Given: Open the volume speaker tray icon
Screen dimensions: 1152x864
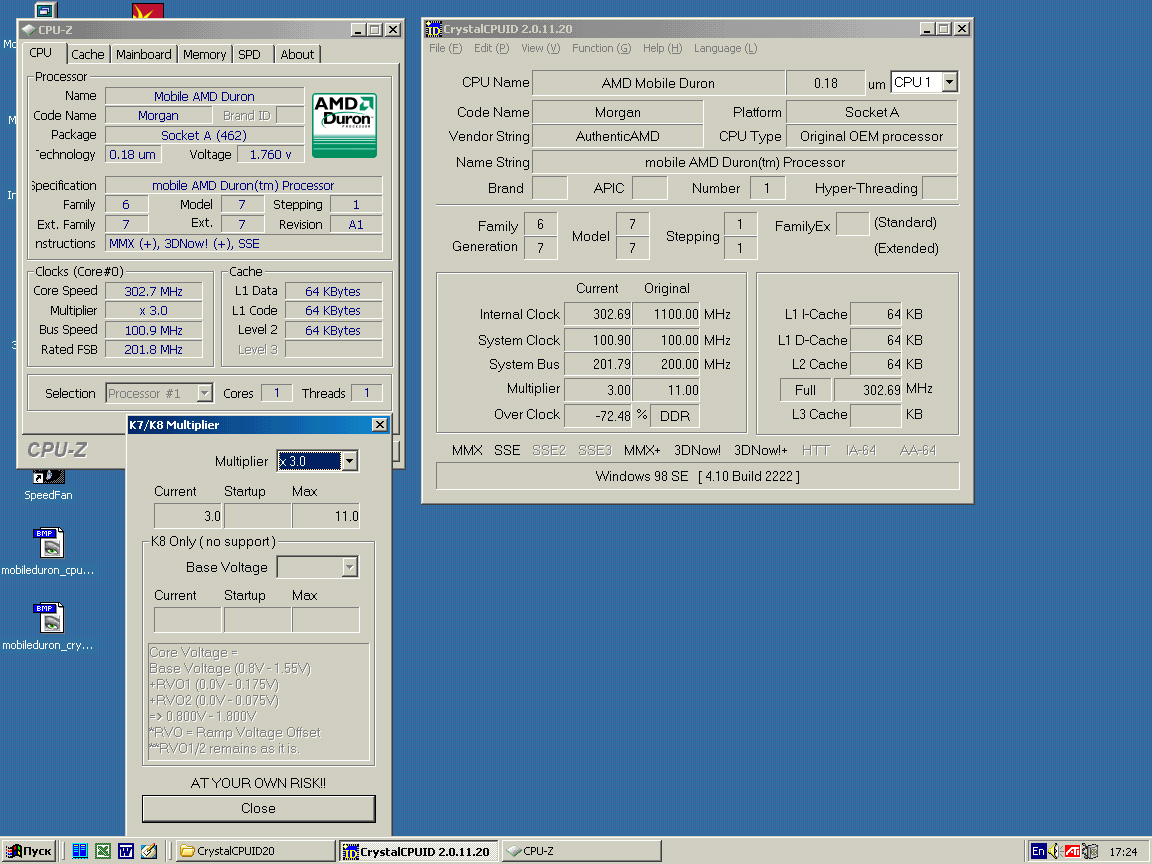Looking at the screenshot, I should [1054, 852].
